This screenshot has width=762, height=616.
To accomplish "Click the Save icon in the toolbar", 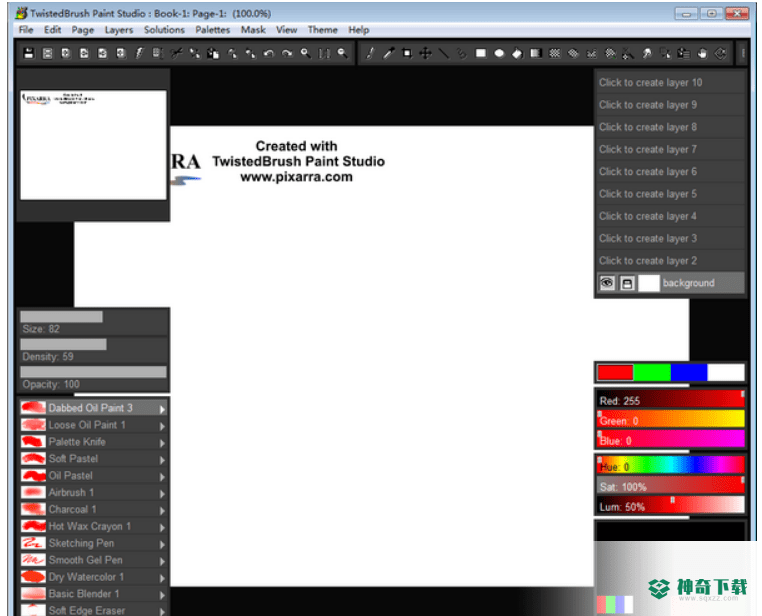I will 29,53.
